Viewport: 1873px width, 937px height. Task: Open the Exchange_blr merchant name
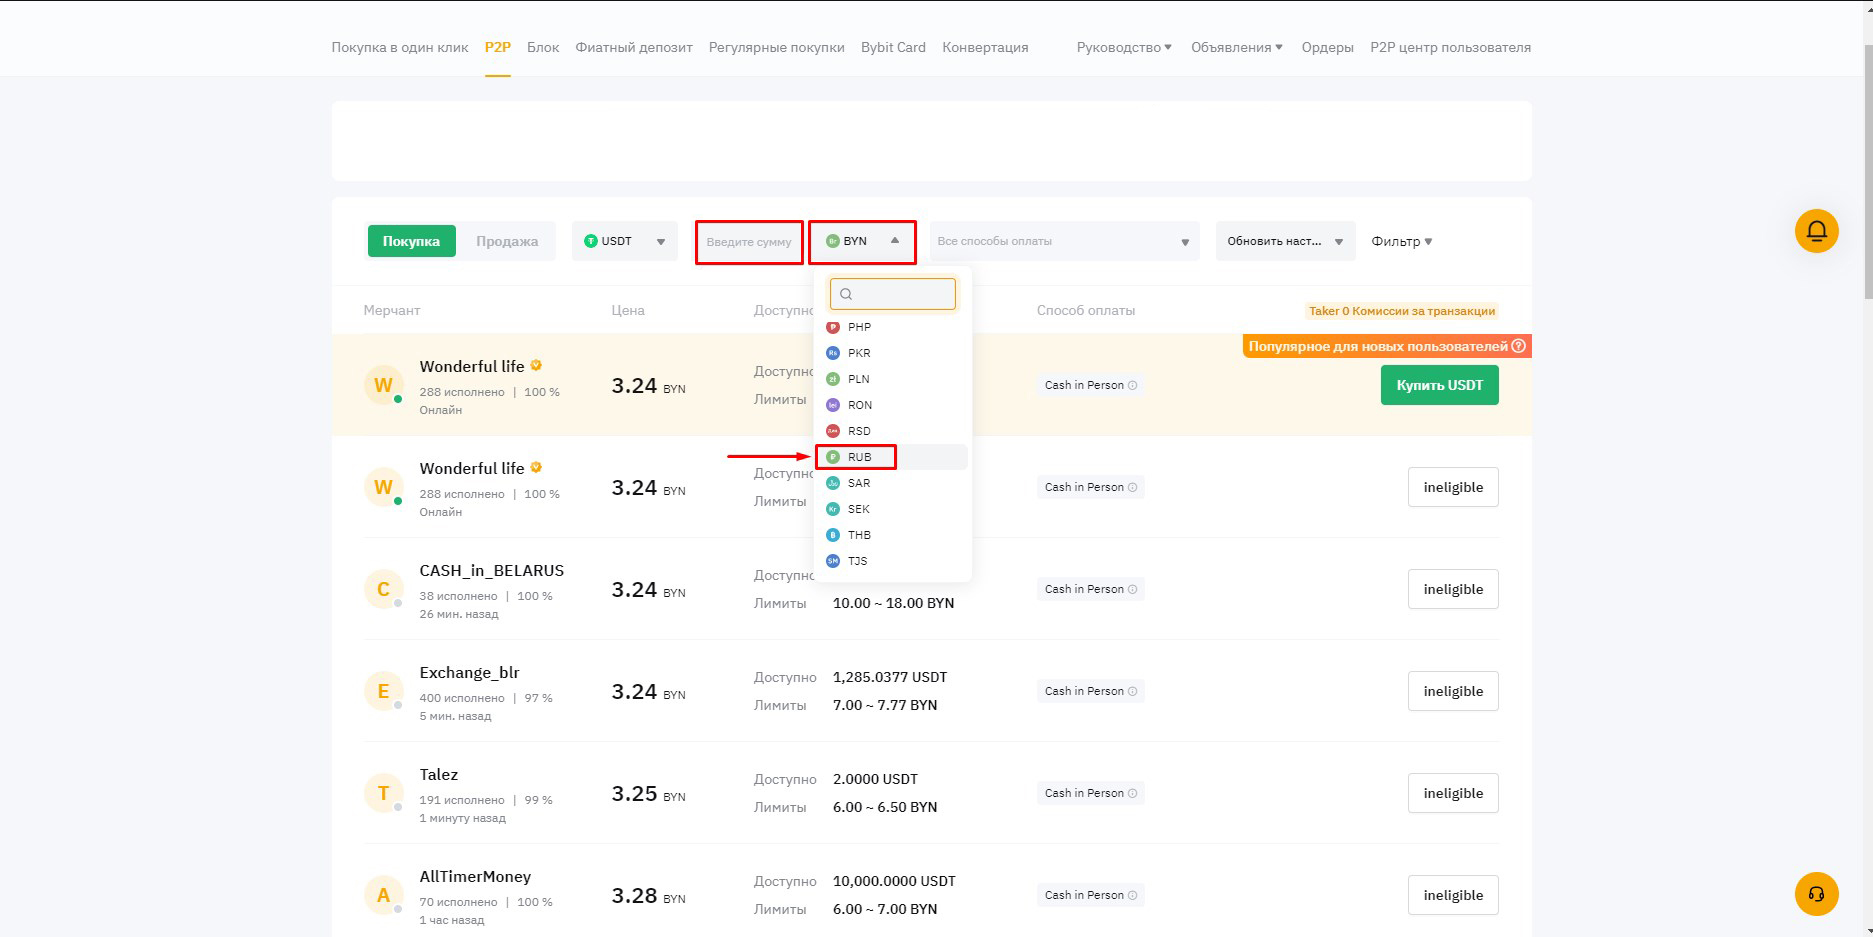(469, 672)
